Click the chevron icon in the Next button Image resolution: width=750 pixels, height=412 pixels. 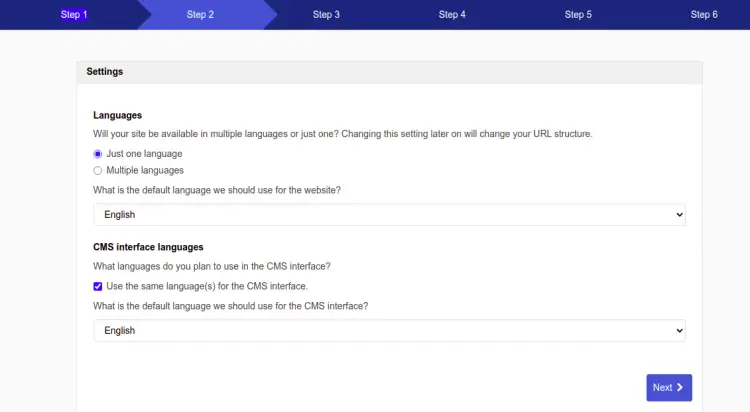coord(680,388)
